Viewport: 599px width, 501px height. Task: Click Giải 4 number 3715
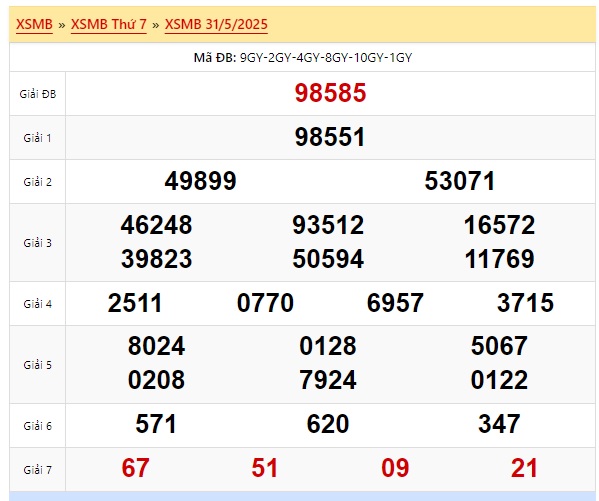click(525, 303)
